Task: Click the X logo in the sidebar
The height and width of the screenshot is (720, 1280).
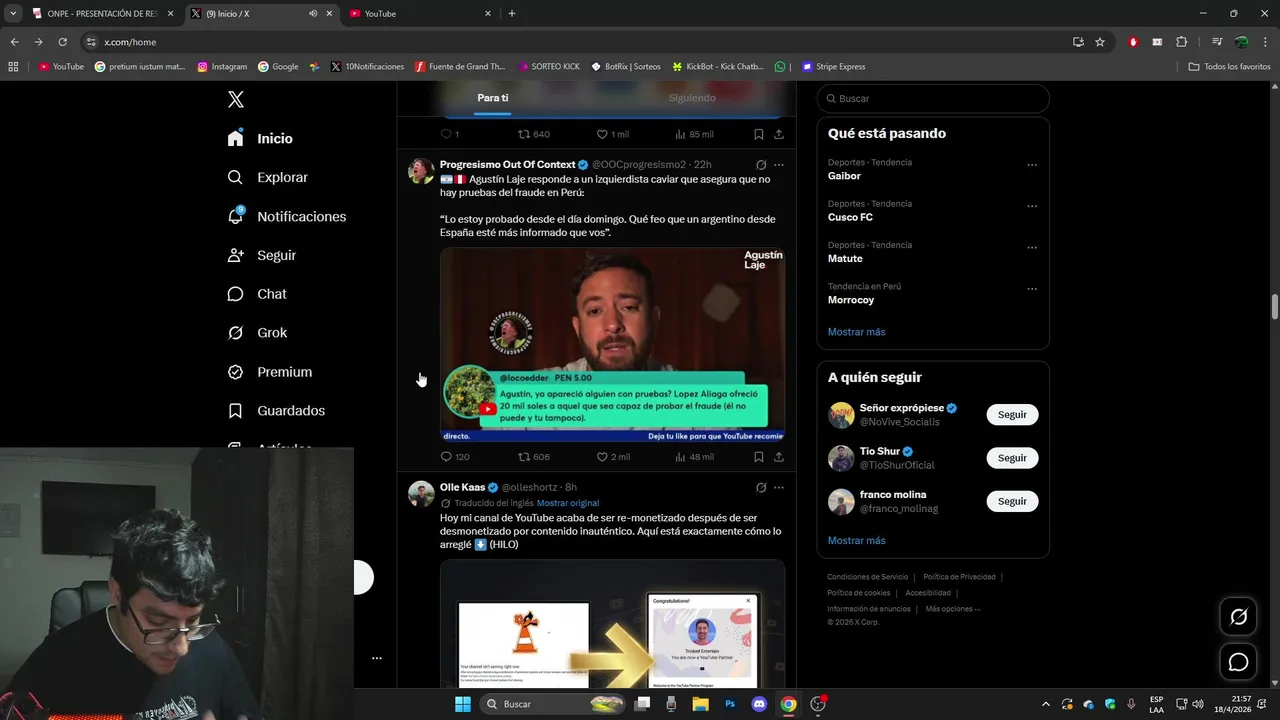Action: click(236, 99)
